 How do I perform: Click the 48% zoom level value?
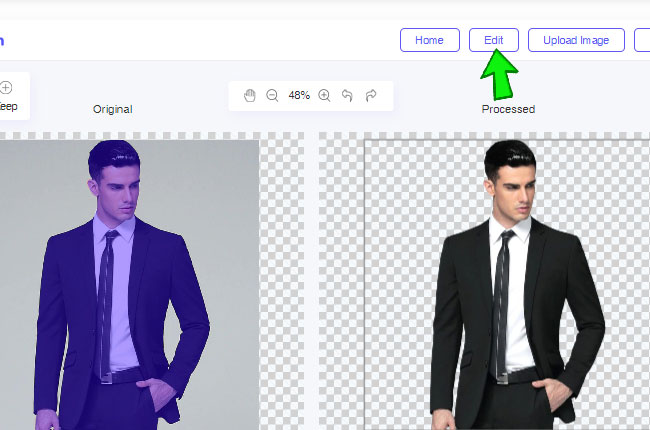299,95
